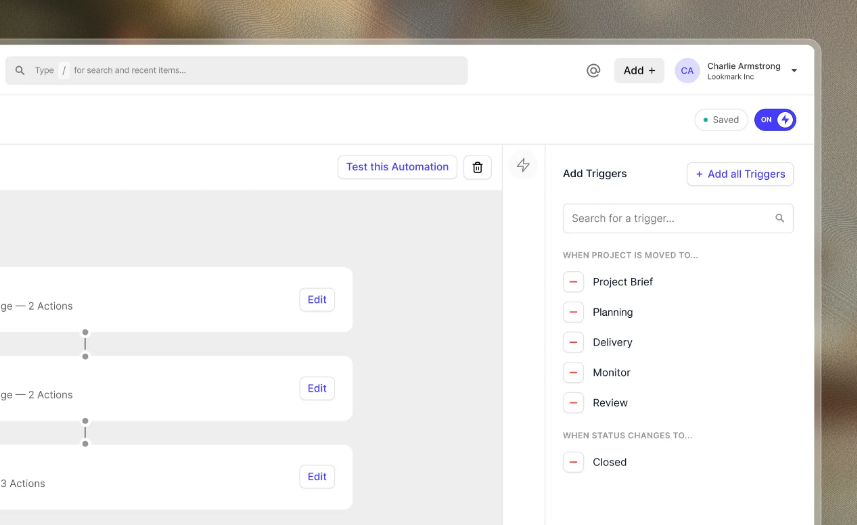This screenshot has height=525, width=857.
Task: Open the Add + menu
Action: [639, 70]
